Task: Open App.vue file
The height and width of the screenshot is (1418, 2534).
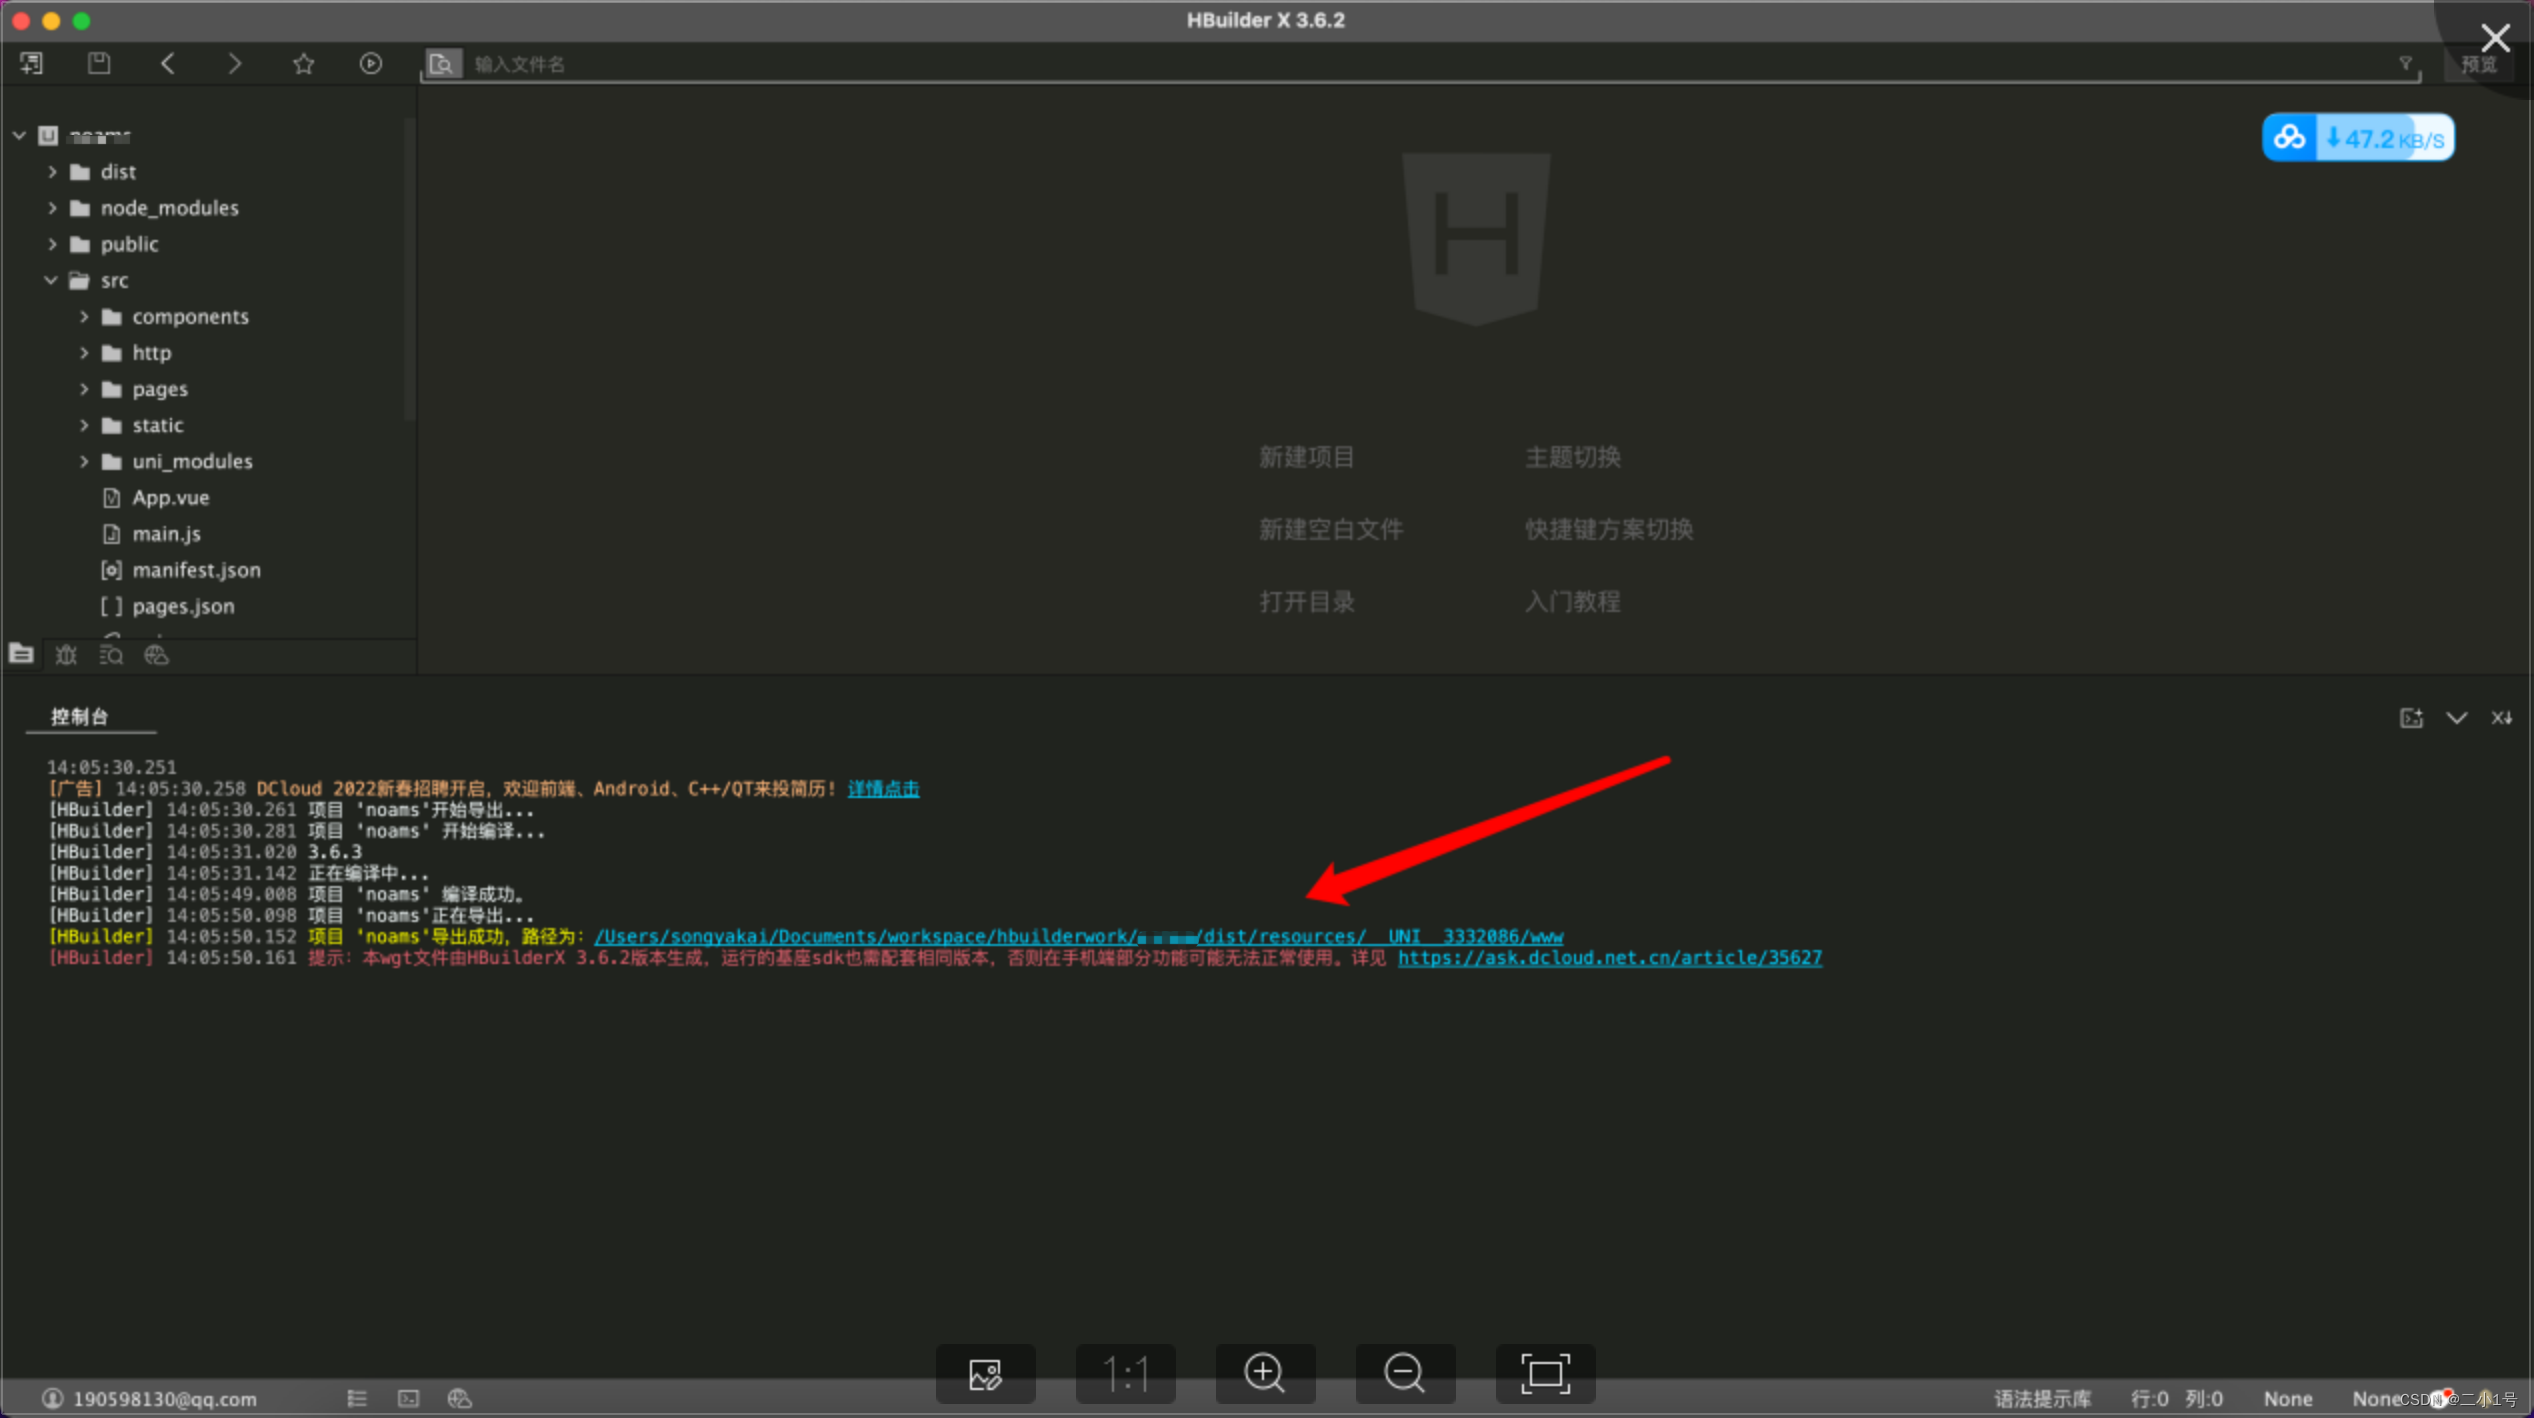Action: (170, 498)
